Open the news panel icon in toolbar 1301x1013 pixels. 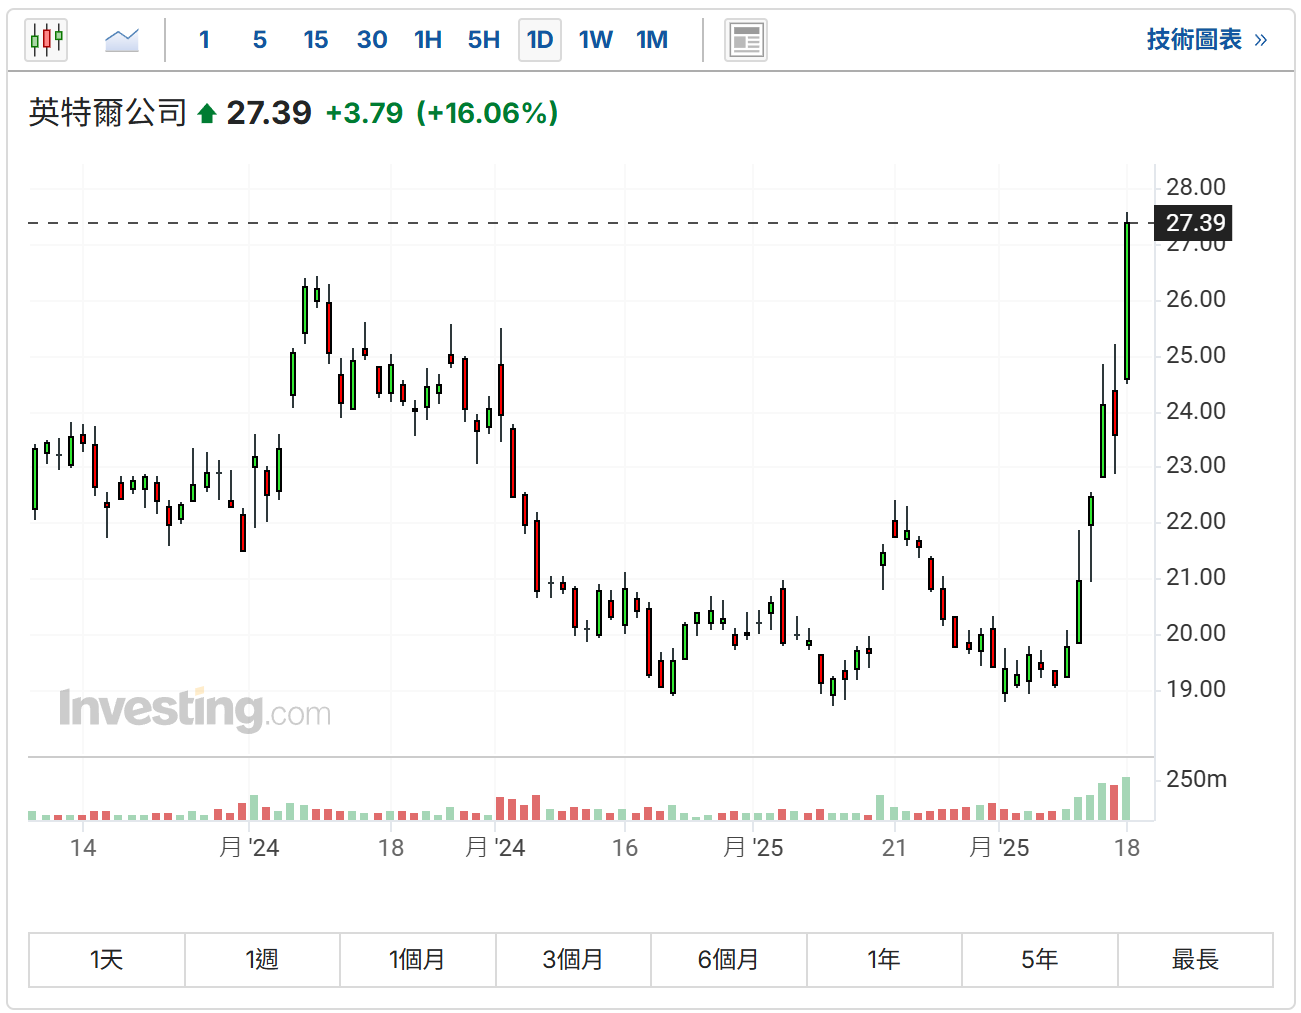tap(746, 40)
